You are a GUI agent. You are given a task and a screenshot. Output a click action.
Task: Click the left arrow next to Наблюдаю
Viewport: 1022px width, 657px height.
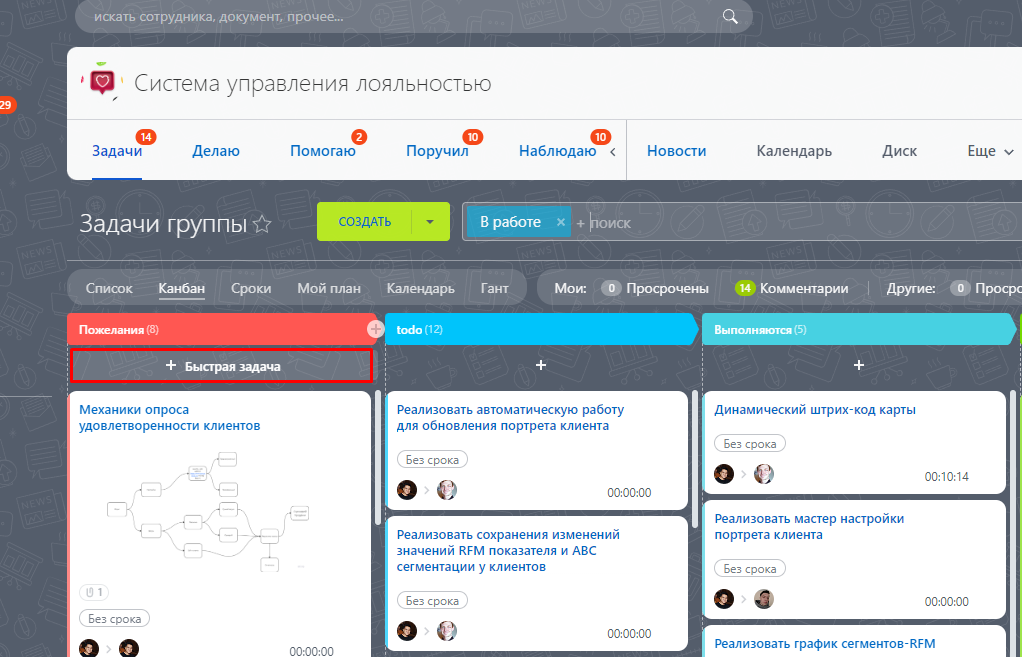tap(613, 152)
